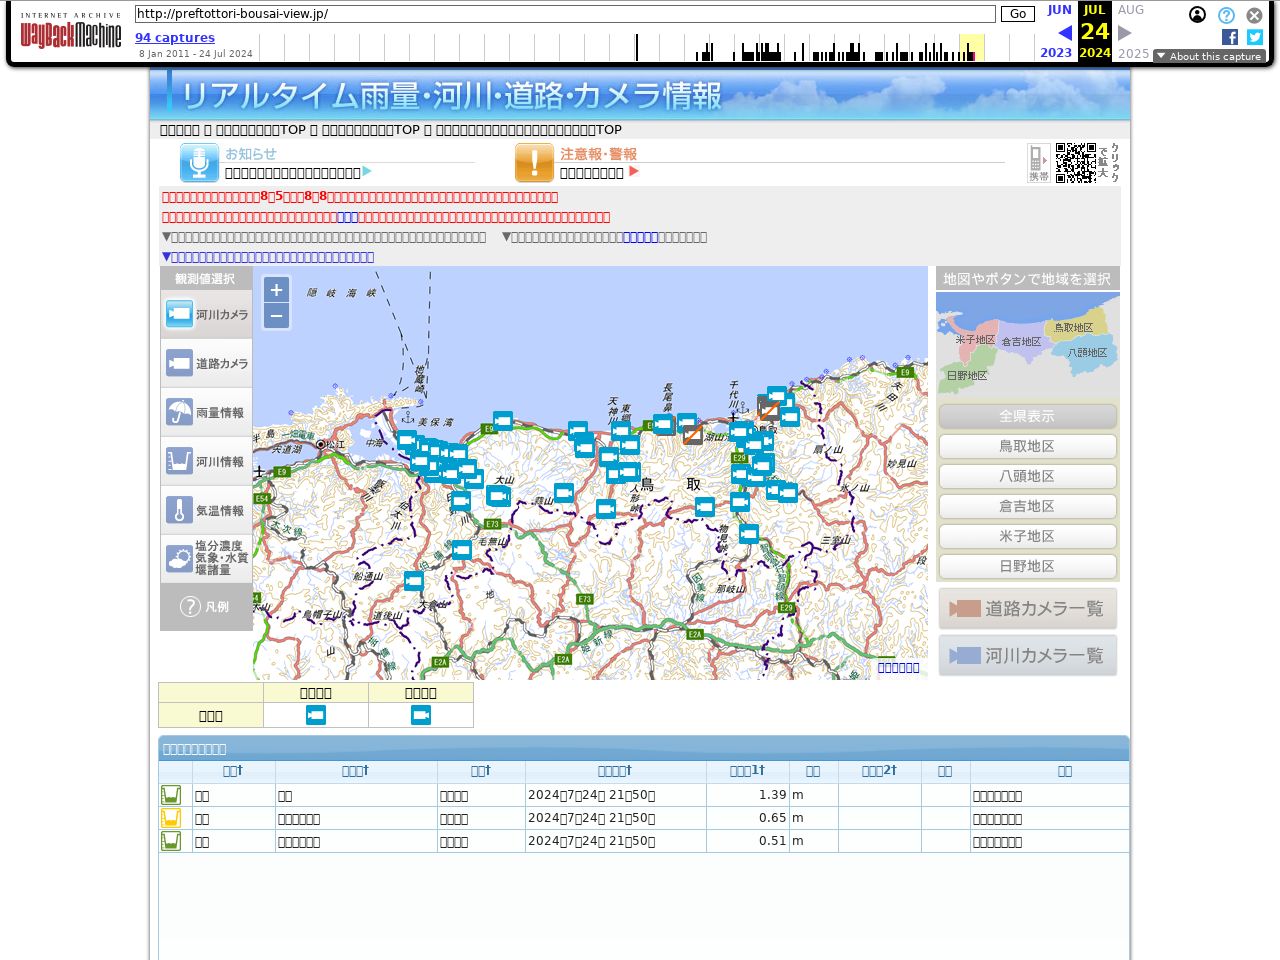Click the 94 captures link
This screenshot has height=960, width=1280.
tap(175, 38)
